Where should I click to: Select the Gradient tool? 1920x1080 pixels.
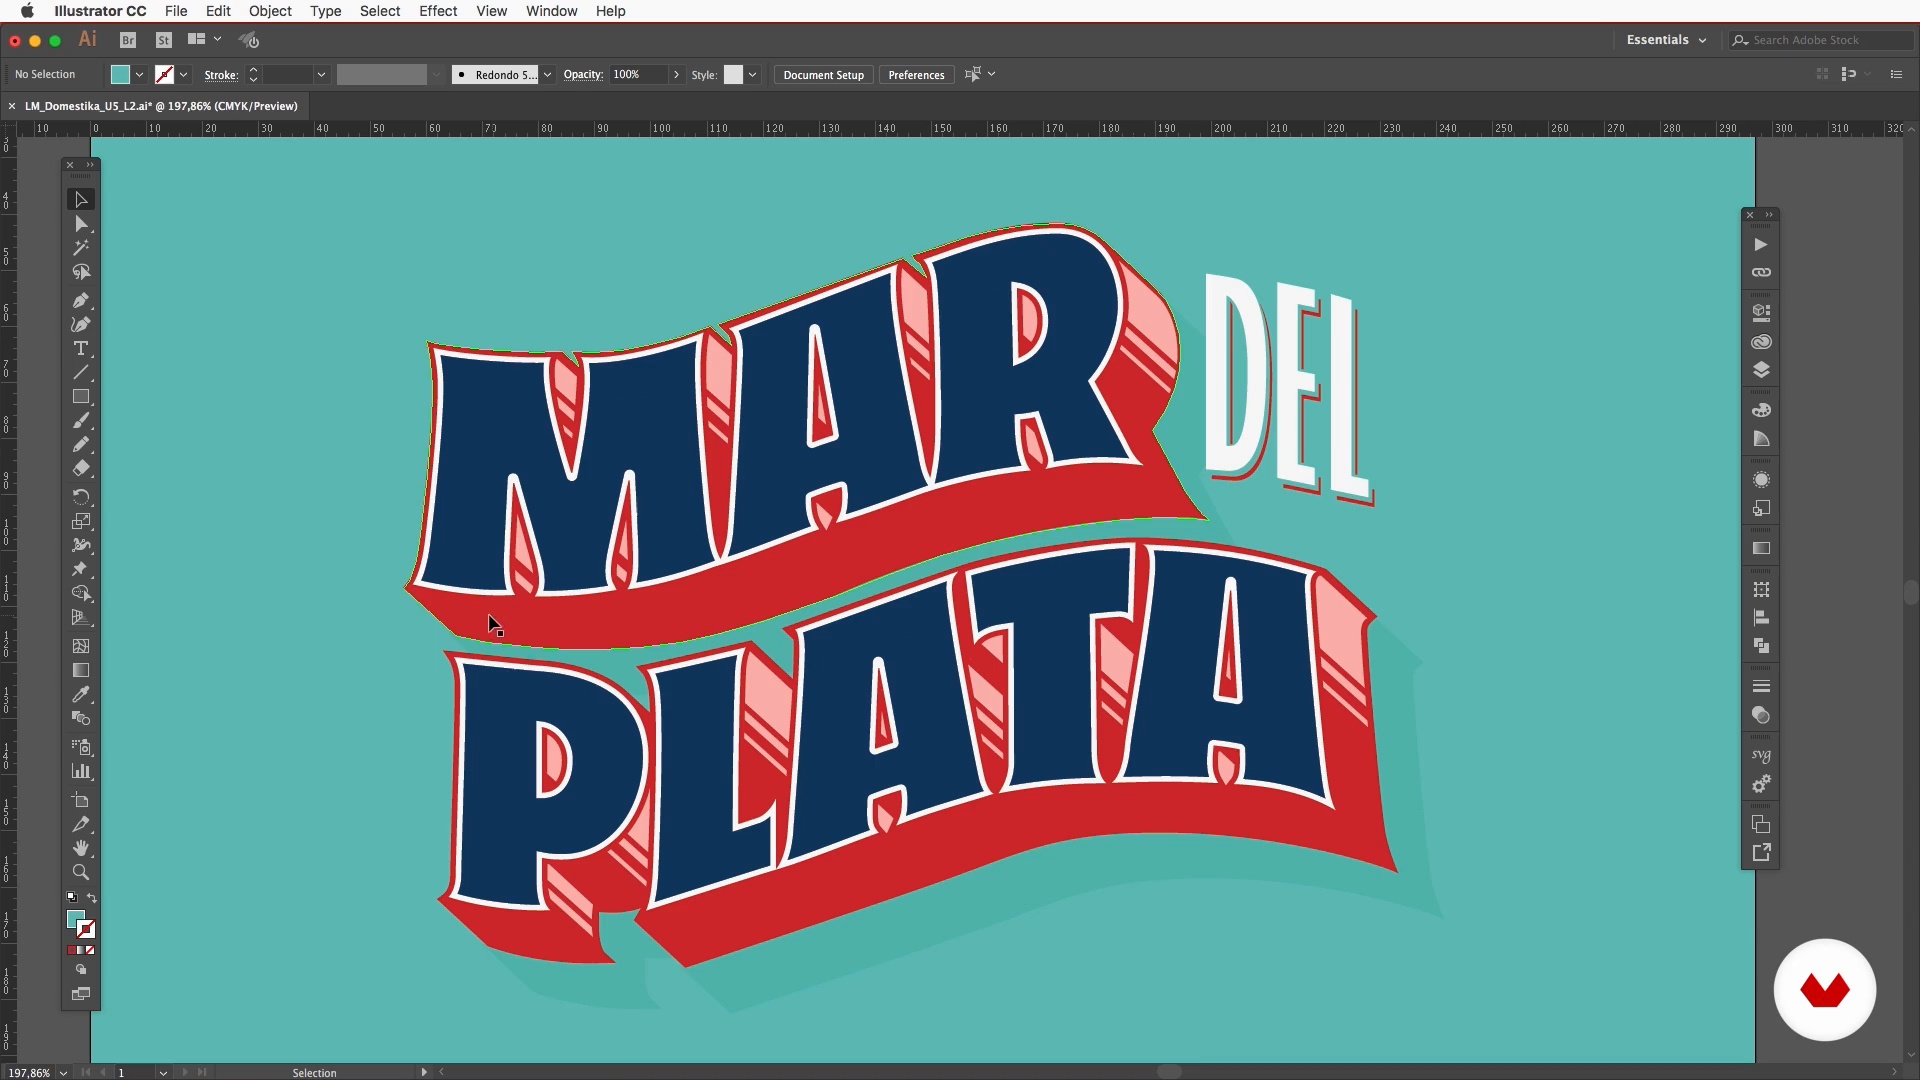[81, 670]
